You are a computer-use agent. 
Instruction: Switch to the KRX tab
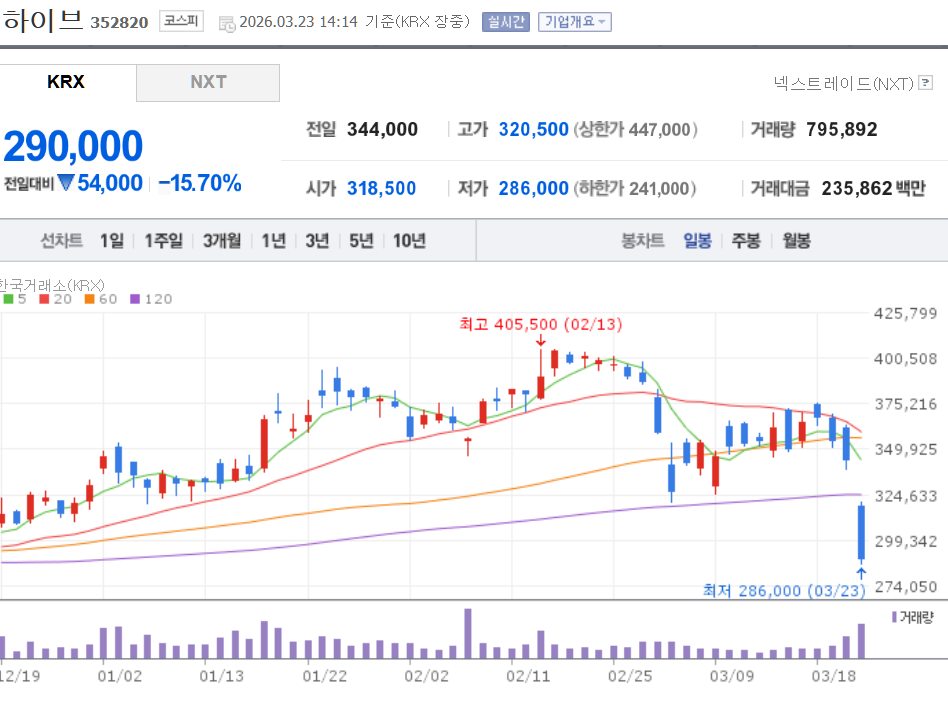click(66, 82)
